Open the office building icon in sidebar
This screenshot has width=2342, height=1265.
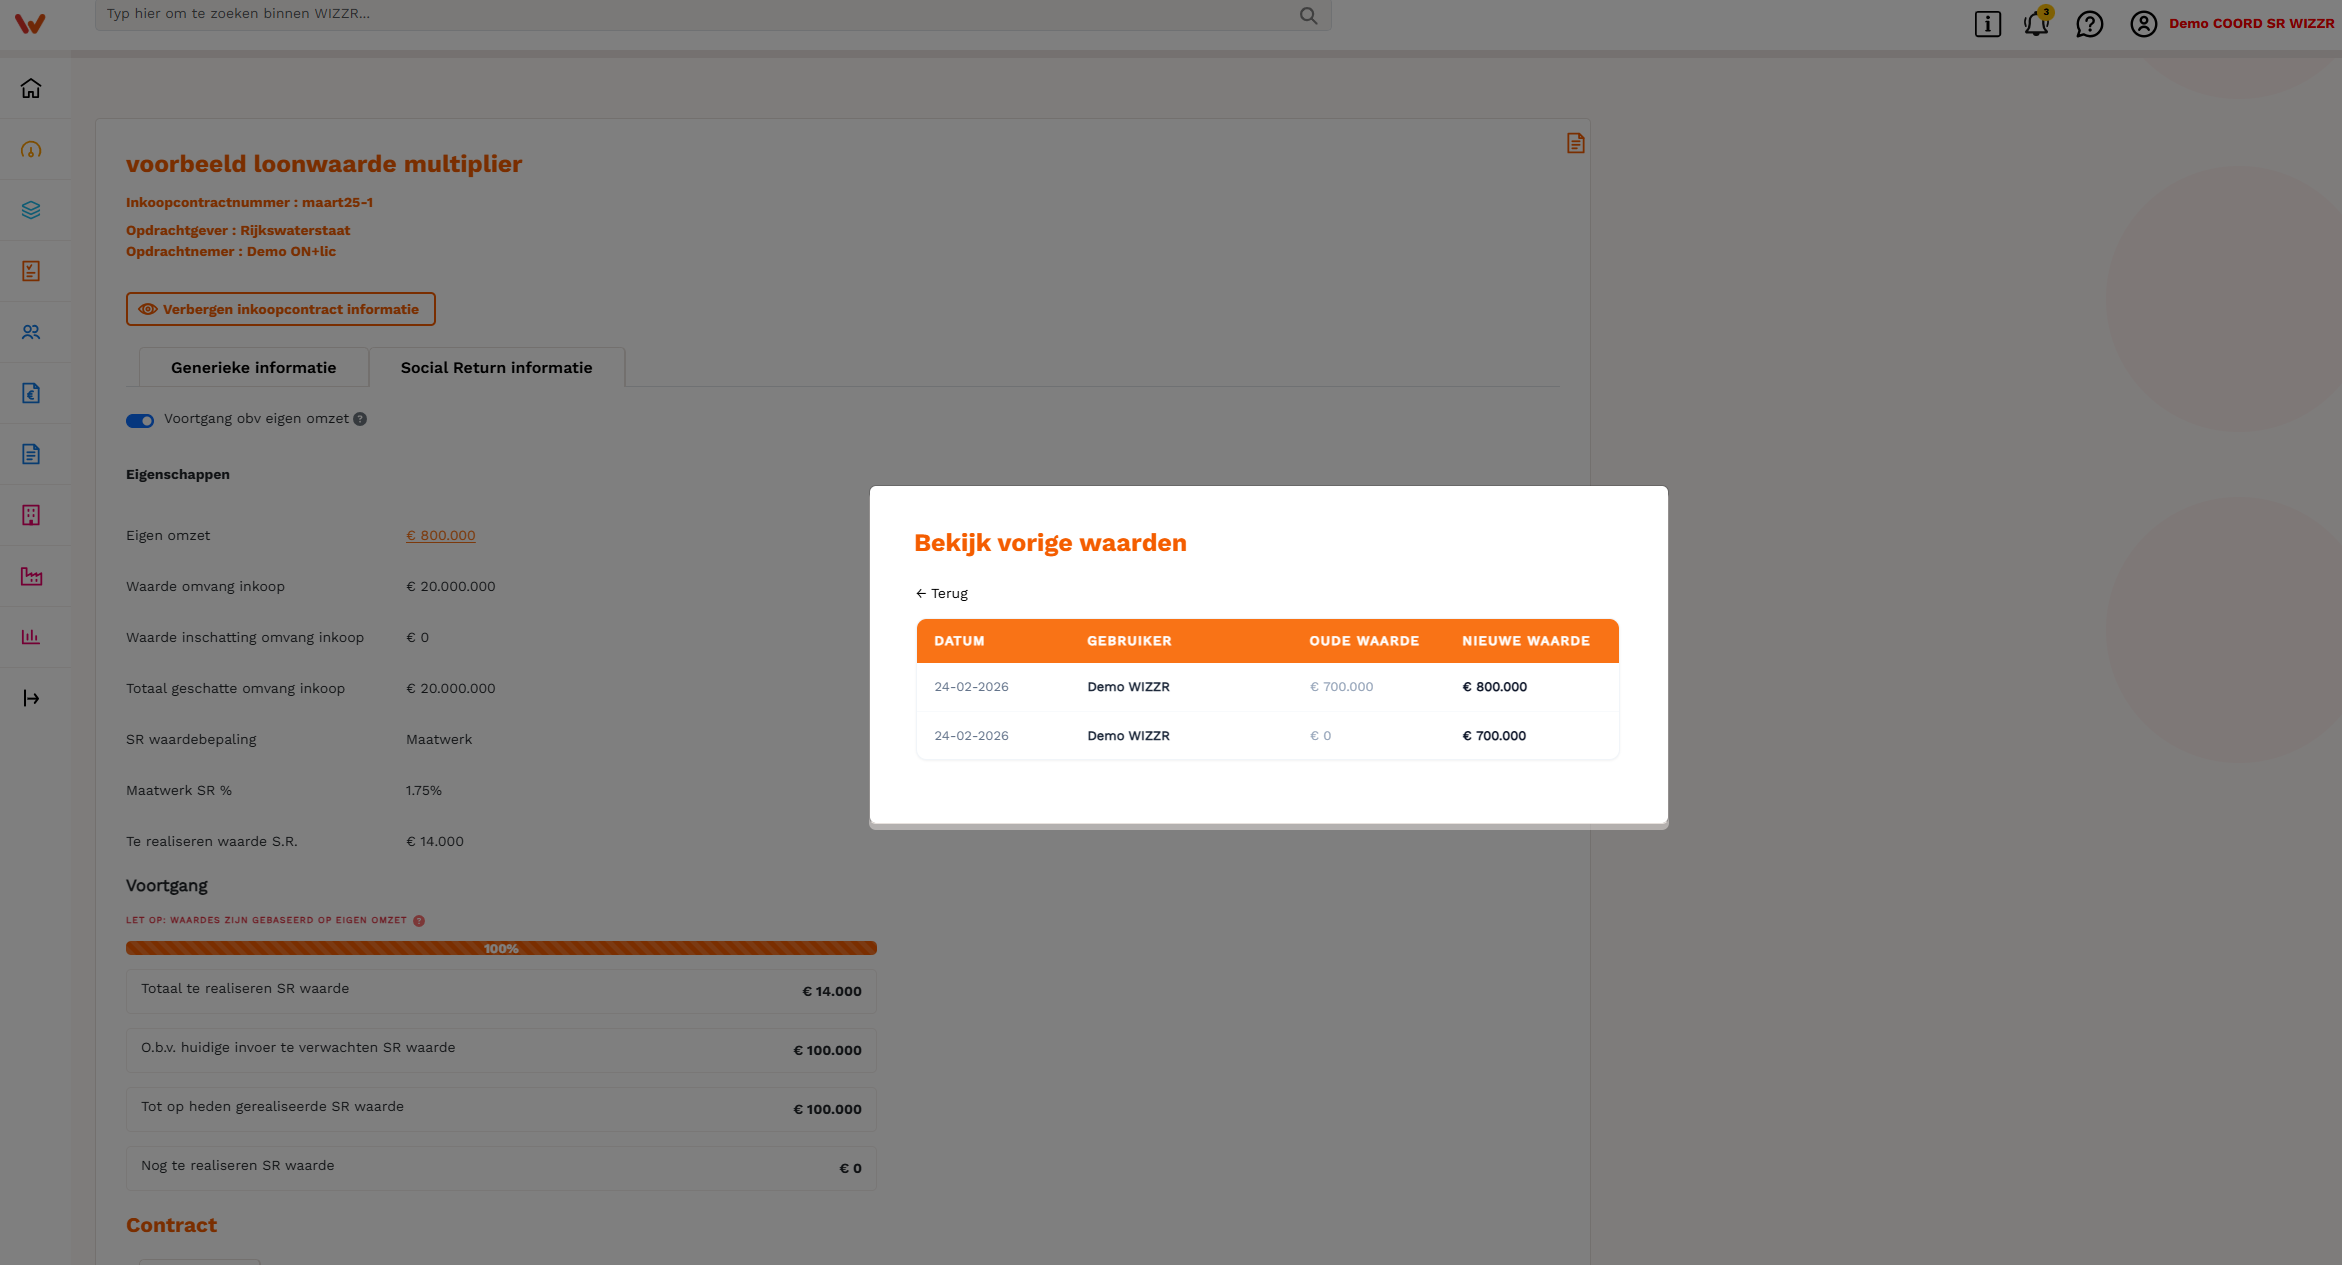point(31,516)
